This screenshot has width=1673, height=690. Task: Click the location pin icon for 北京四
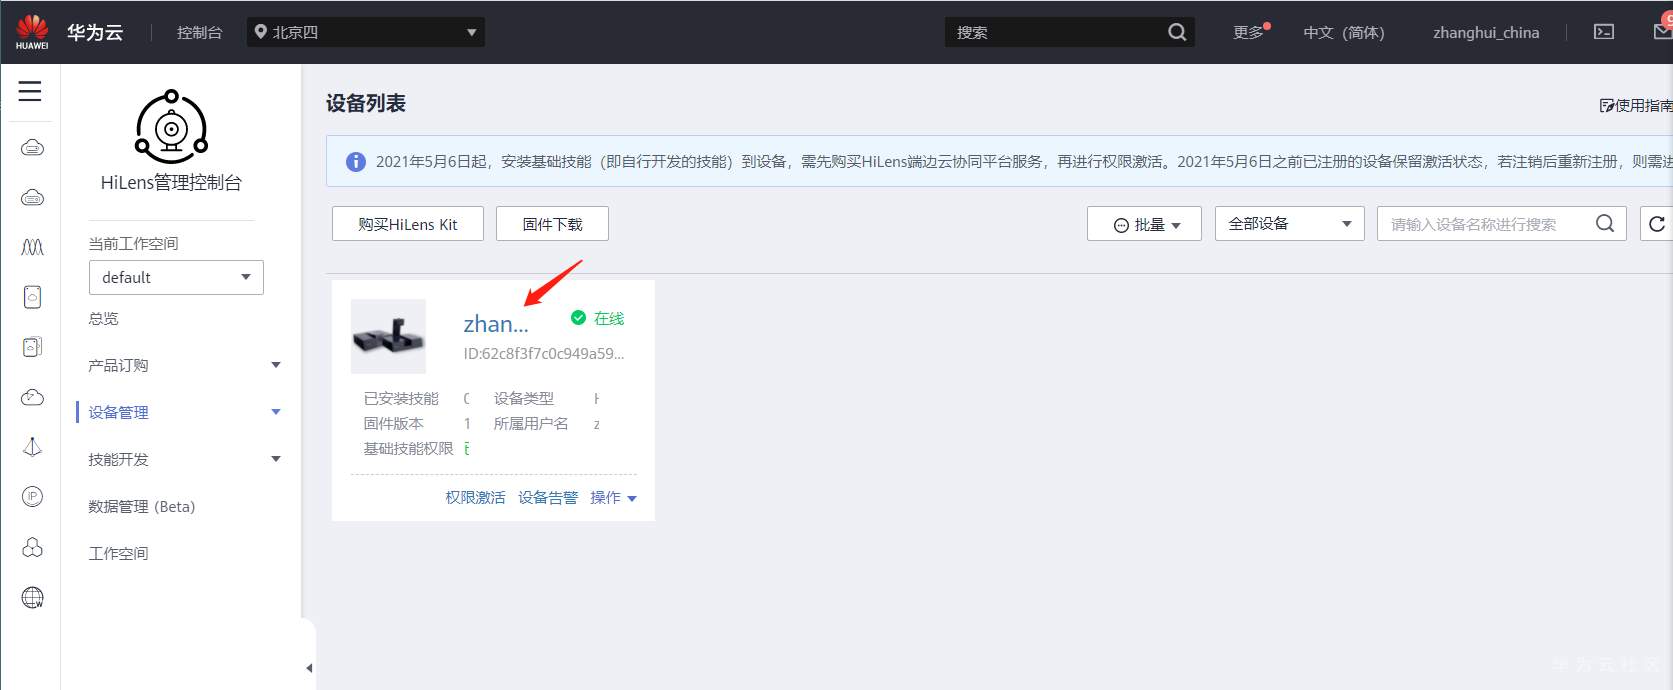261,32
